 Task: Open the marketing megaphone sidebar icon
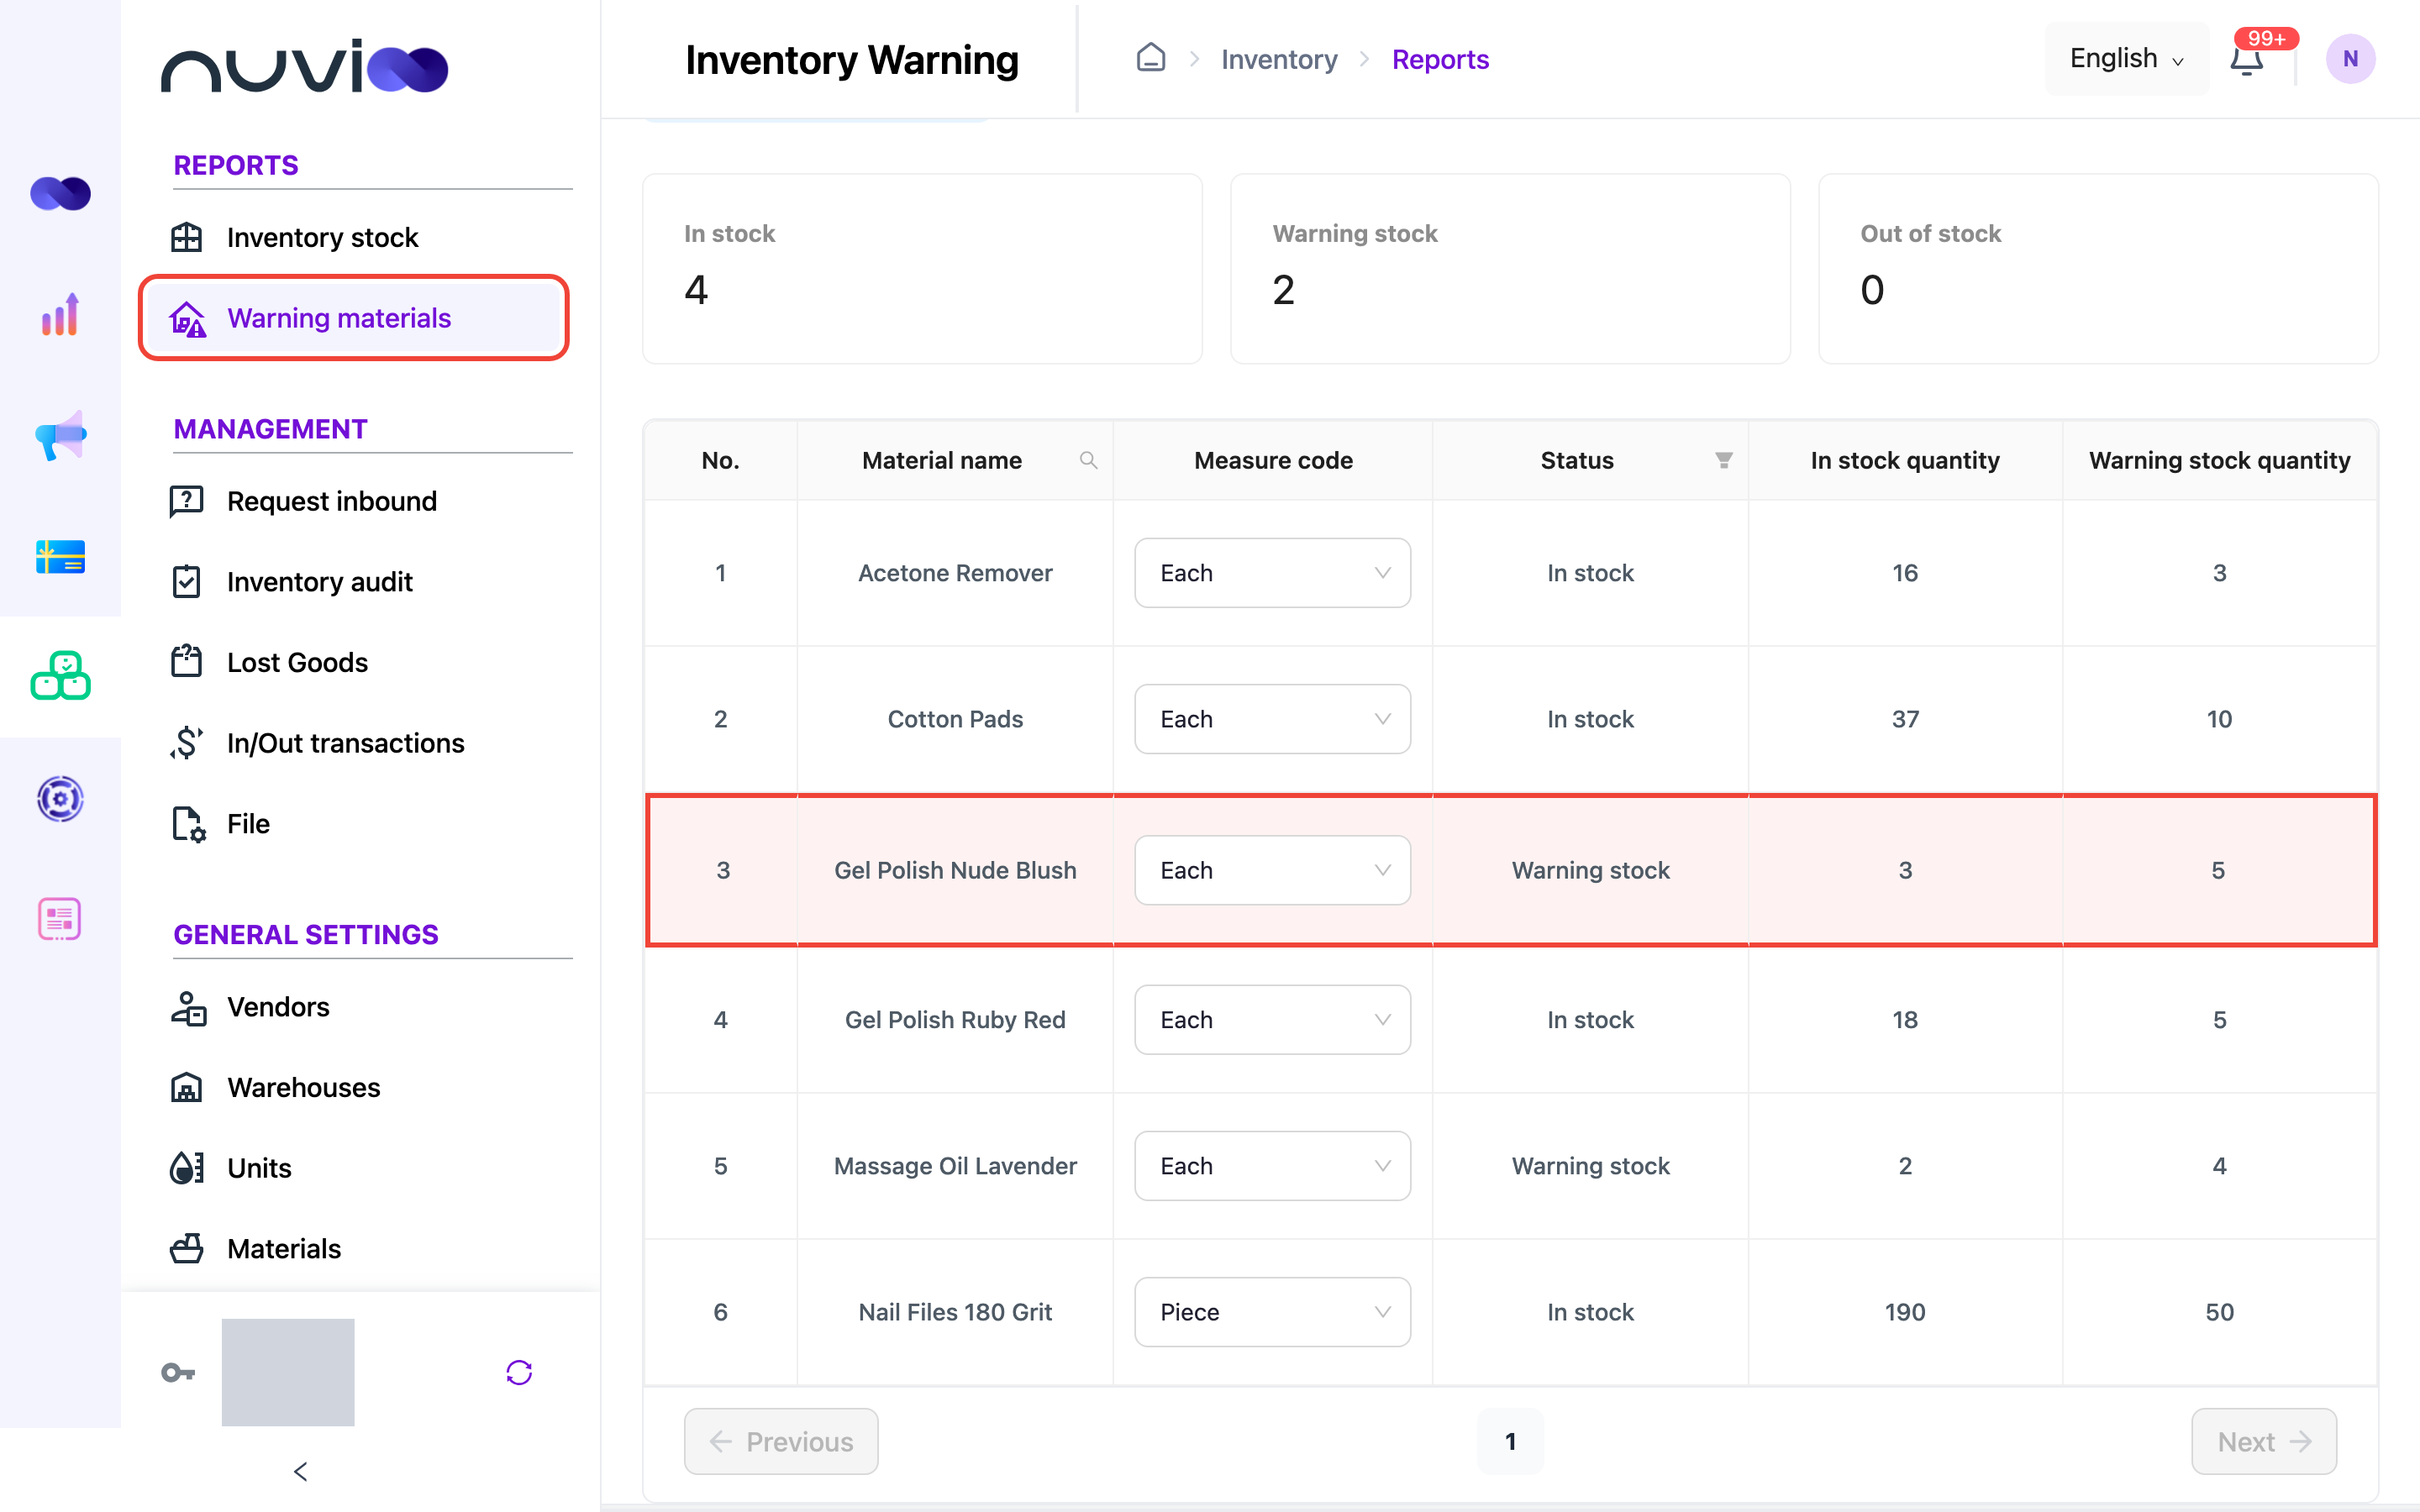[x=60, y=435]
